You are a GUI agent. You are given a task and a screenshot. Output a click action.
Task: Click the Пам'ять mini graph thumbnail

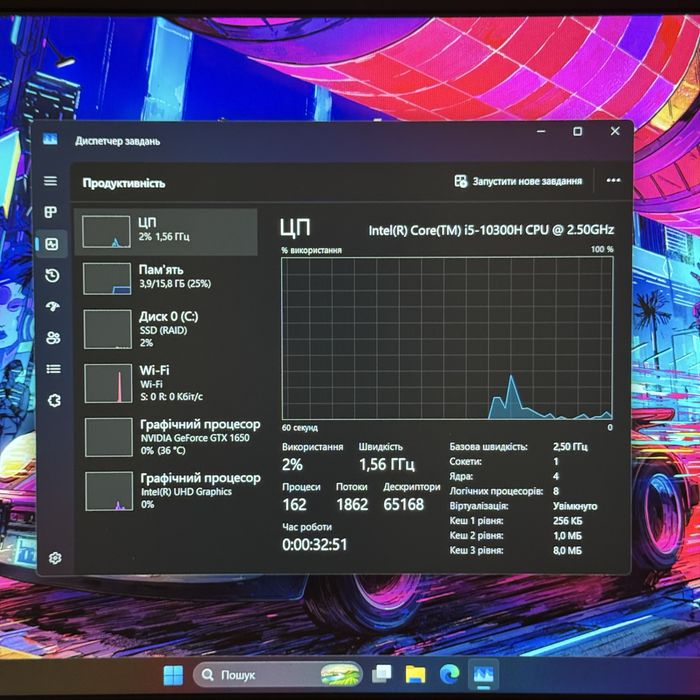[107, 279]
